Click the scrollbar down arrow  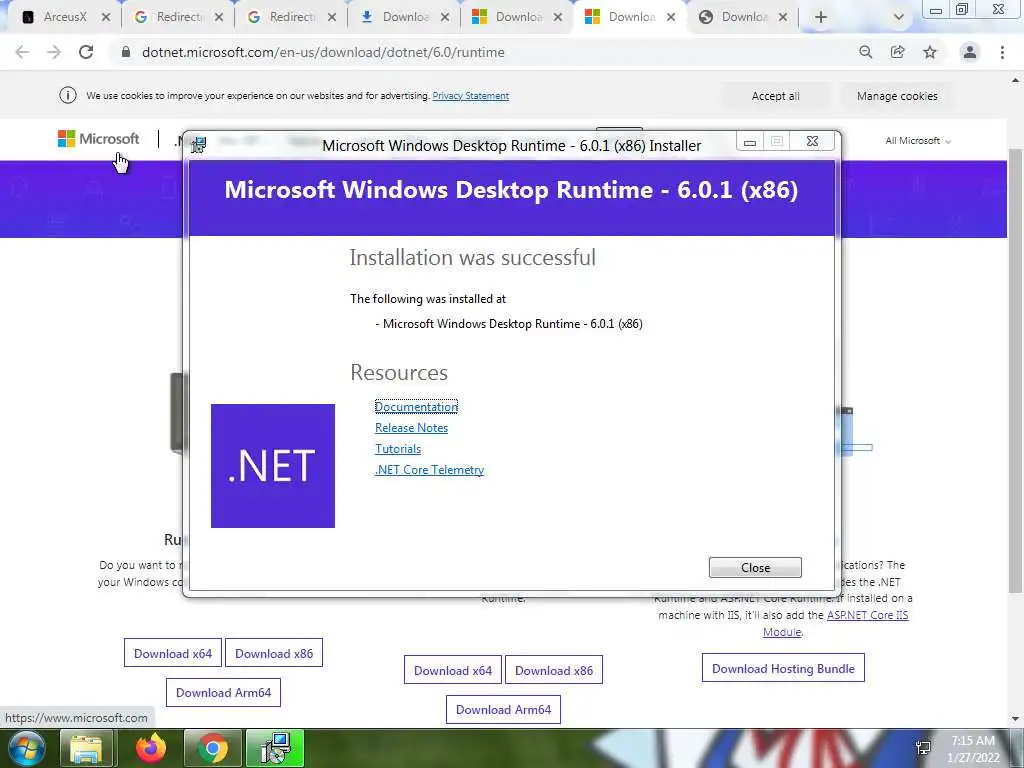[x=1016, y=719]
